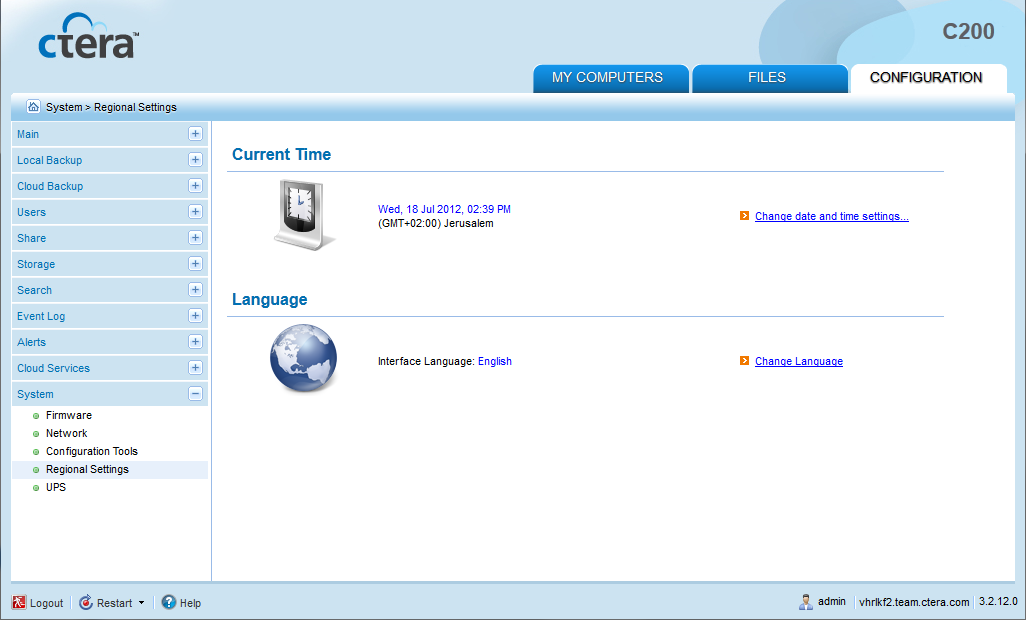Screen dimensions: 1026x620
Task: Click the Restart button label
Action: (115, 603)
